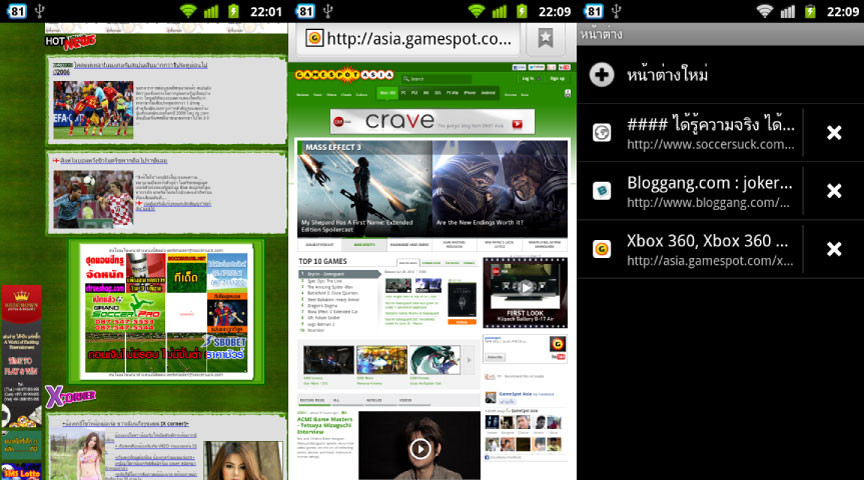Click the HOT NEWS logo on soccersuck

point(71,42)
